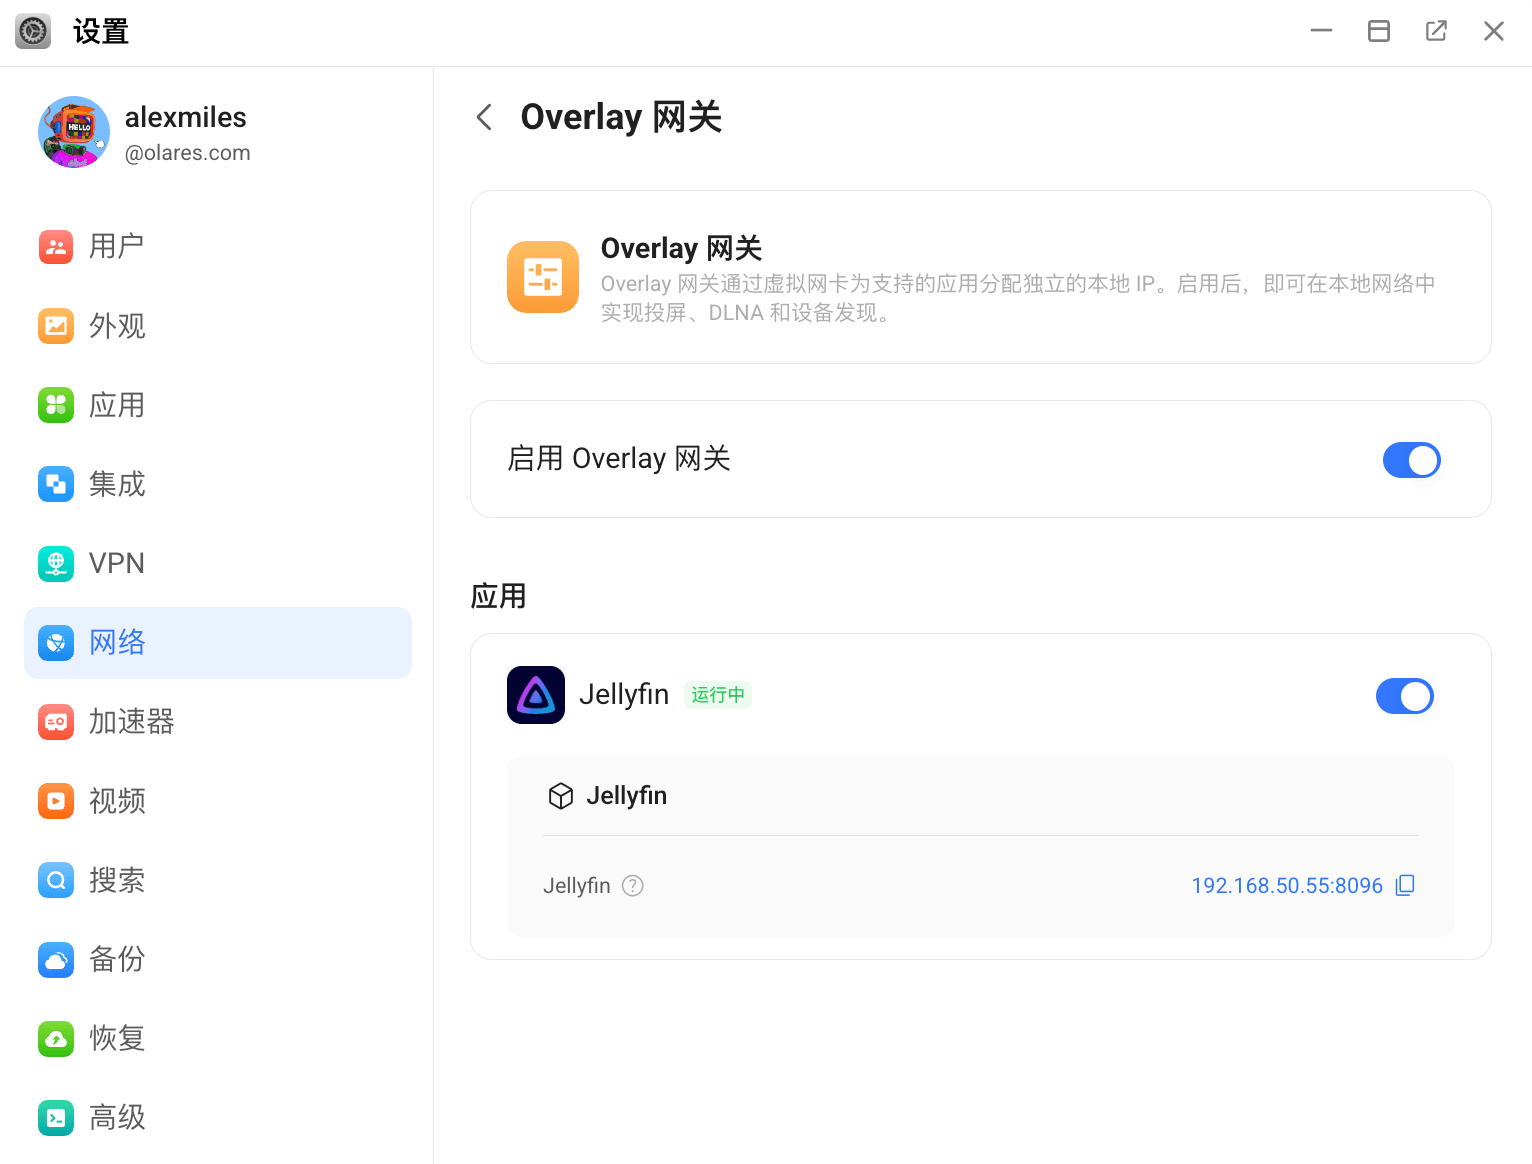Click the Settings gear app icon in title bar

coord(33,32)
